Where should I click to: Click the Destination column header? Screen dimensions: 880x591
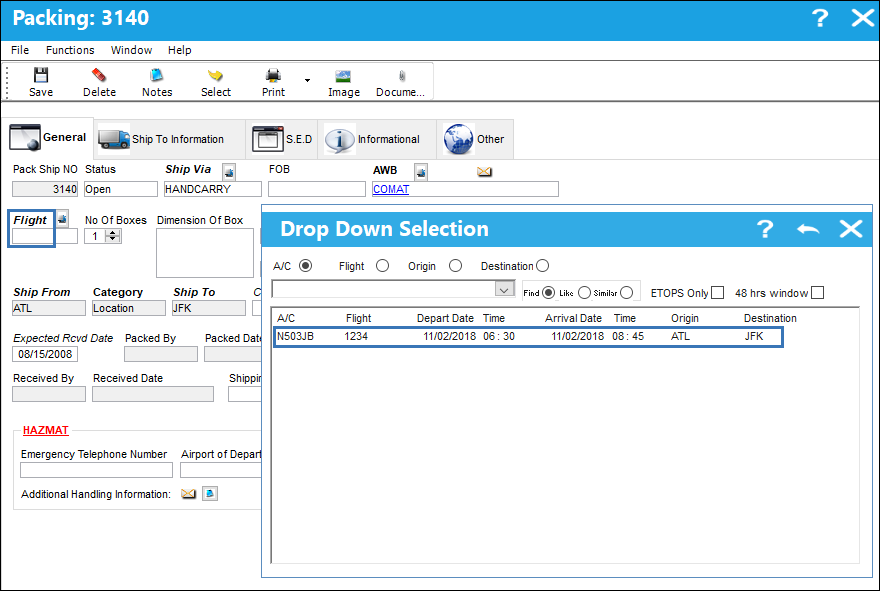tap(770, 318)
